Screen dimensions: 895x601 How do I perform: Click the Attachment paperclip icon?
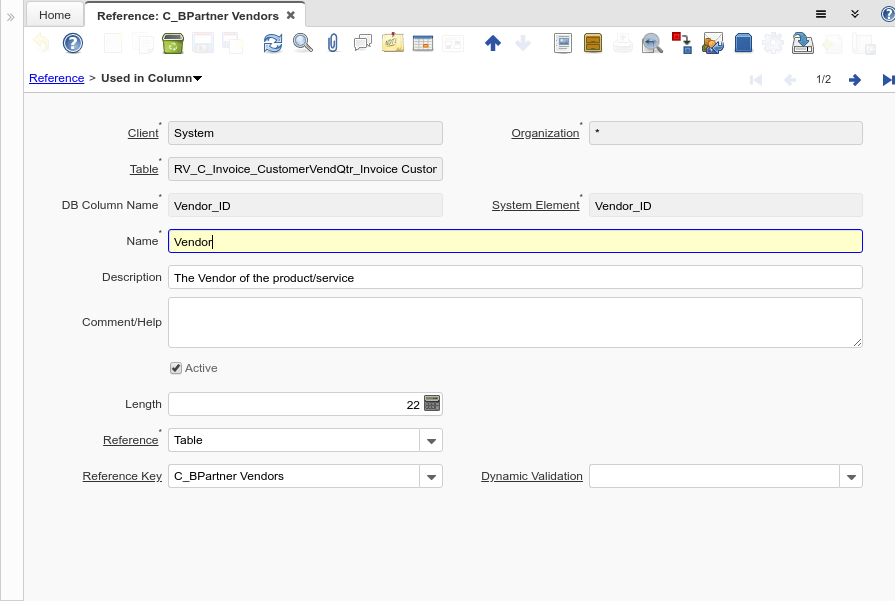point(333,43)
